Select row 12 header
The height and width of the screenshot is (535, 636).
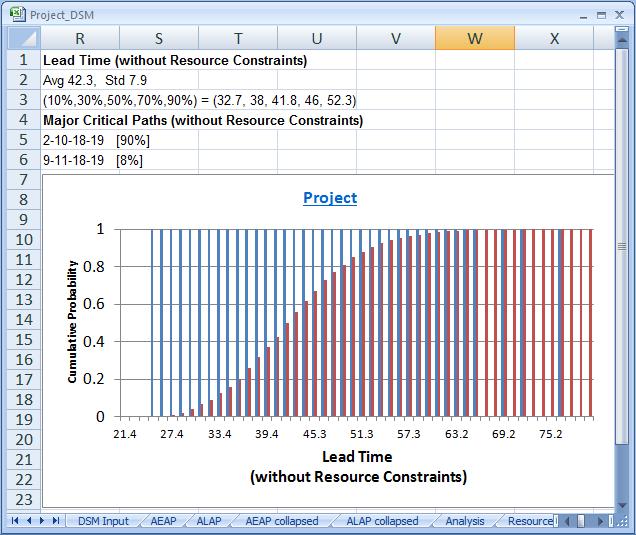[x=24, y=279]
